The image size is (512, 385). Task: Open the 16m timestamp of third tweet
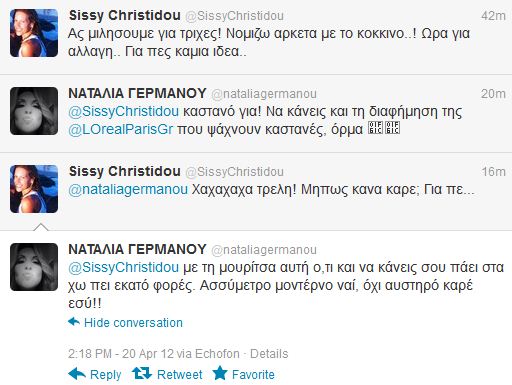[x=494, y=172]
